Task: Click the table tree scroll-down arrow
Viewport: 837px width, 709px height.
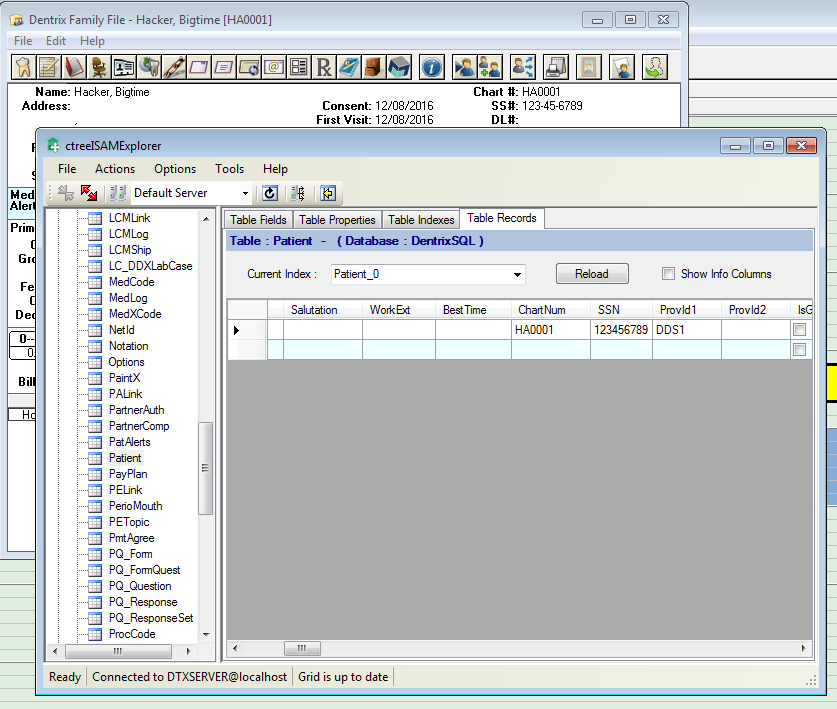Action: pos(206,634)
